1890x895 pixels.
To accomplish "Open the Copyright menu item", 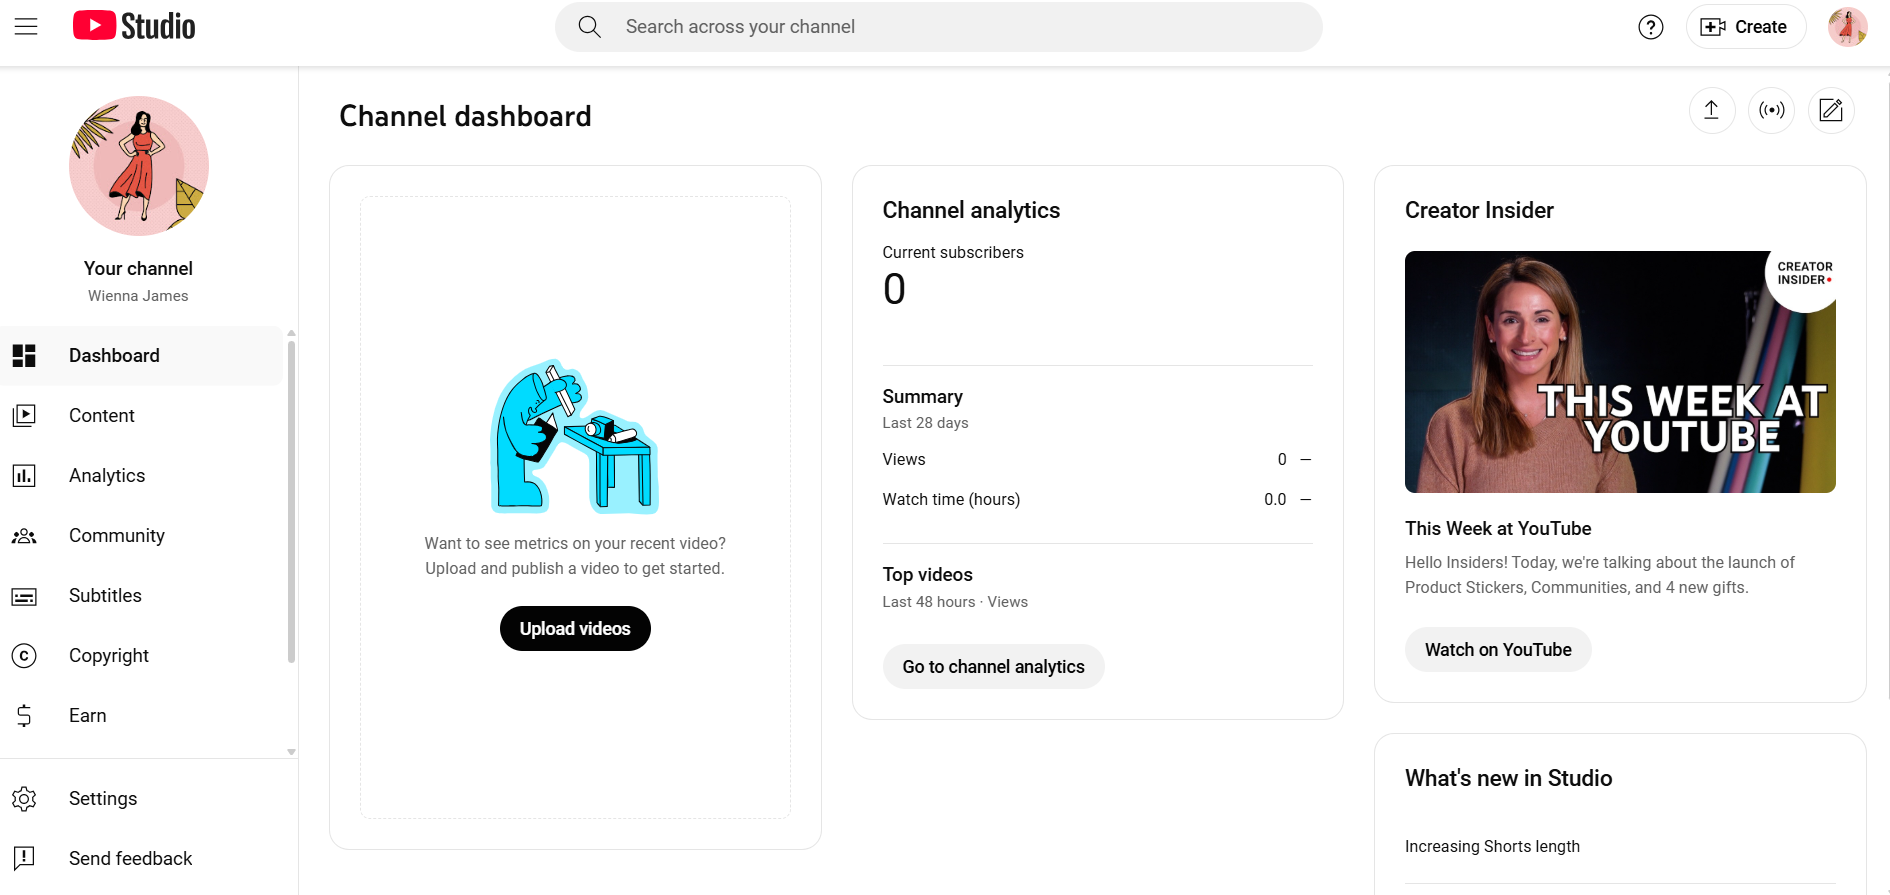I will [141, 656].
